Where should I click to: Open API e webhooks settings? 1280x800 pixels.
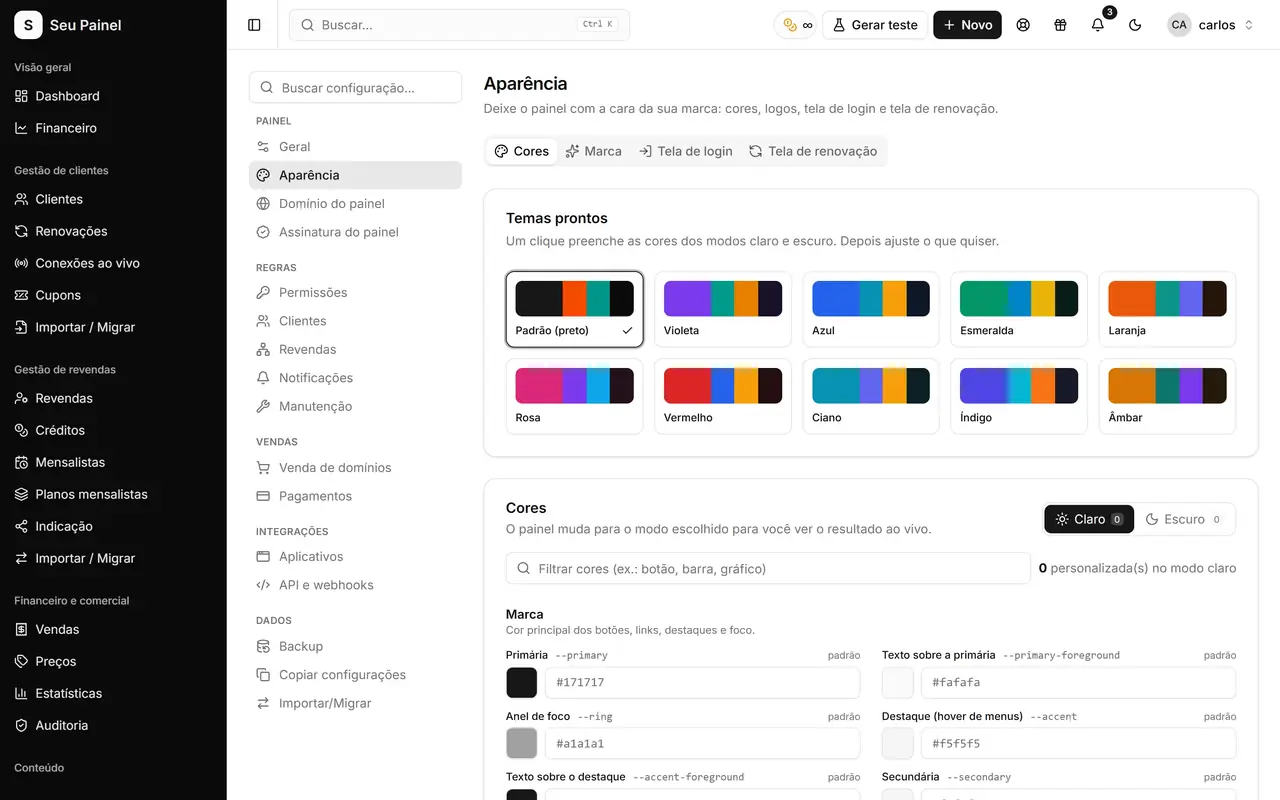(x=355, y=585)
